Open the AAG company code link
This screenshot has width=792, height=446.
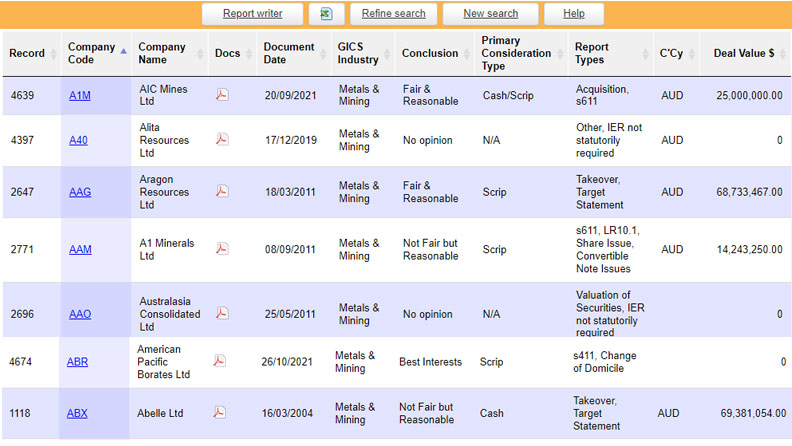(80, 192)
